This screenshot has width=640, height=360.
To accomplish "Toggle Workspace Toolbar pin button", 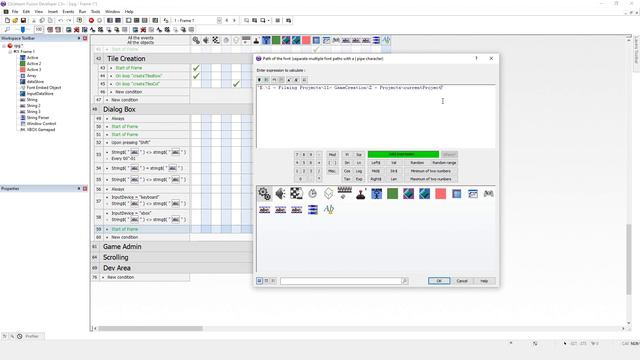I will click(79, 38).
